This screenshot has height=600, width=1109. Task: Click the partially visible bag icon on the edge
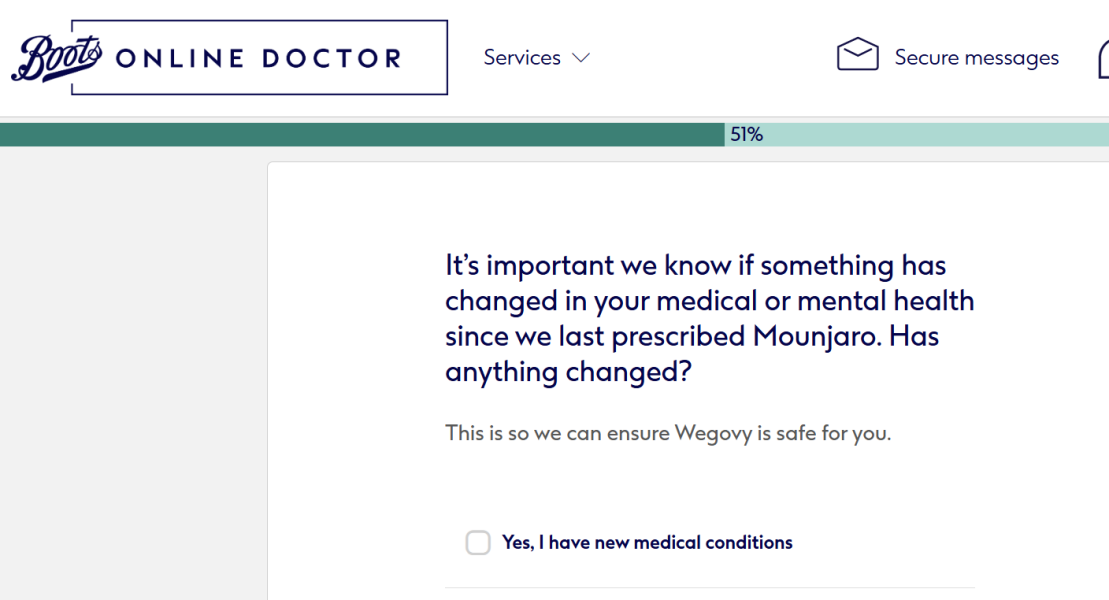click(1104, 57)
